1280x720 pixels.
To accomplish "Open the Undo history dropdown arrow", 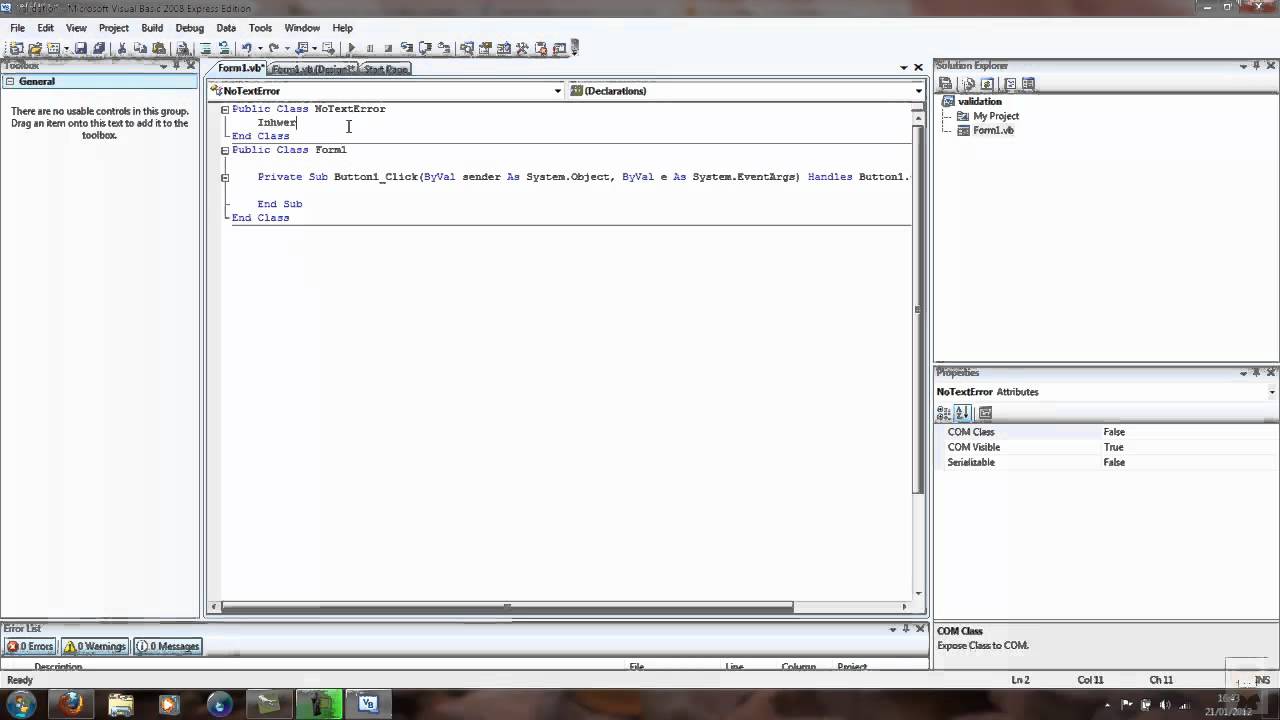I will [x=259, y=48].
